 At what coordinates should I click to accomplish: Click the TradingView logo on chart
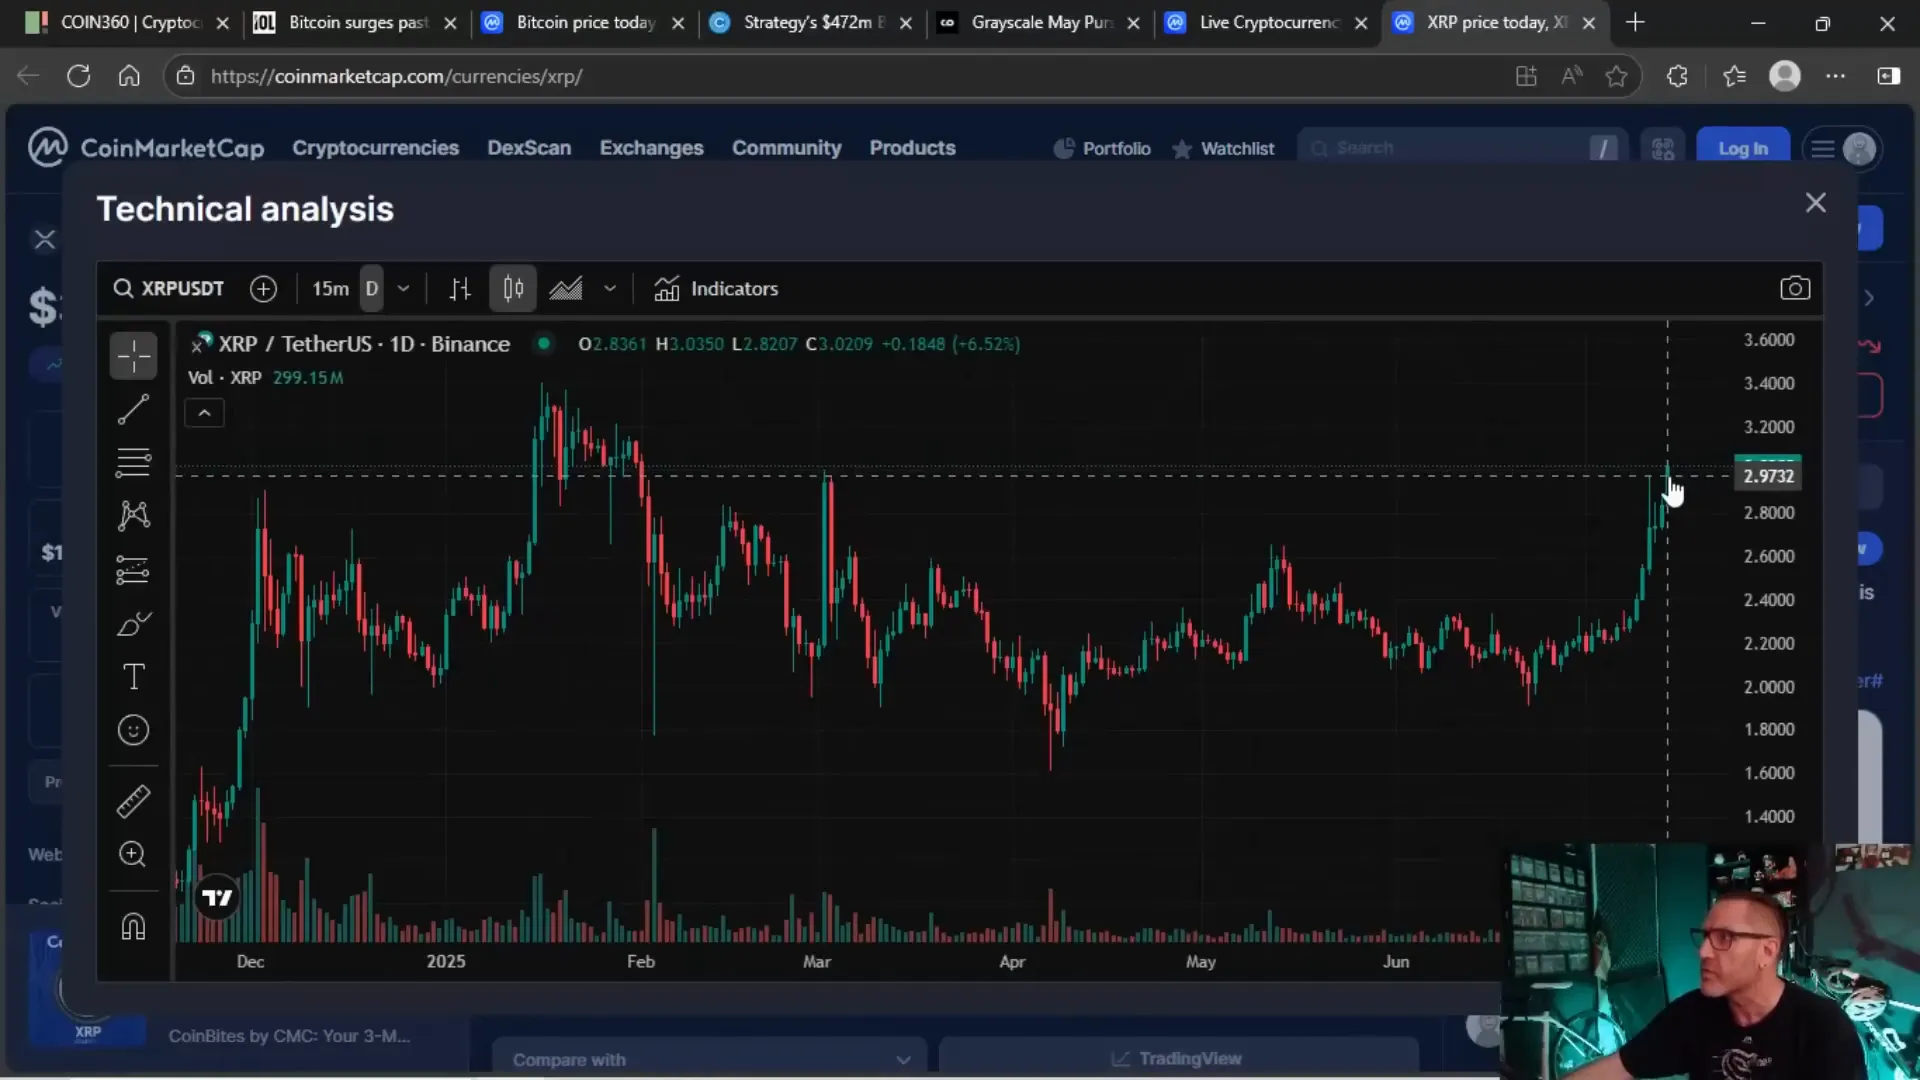coord(217,898)
